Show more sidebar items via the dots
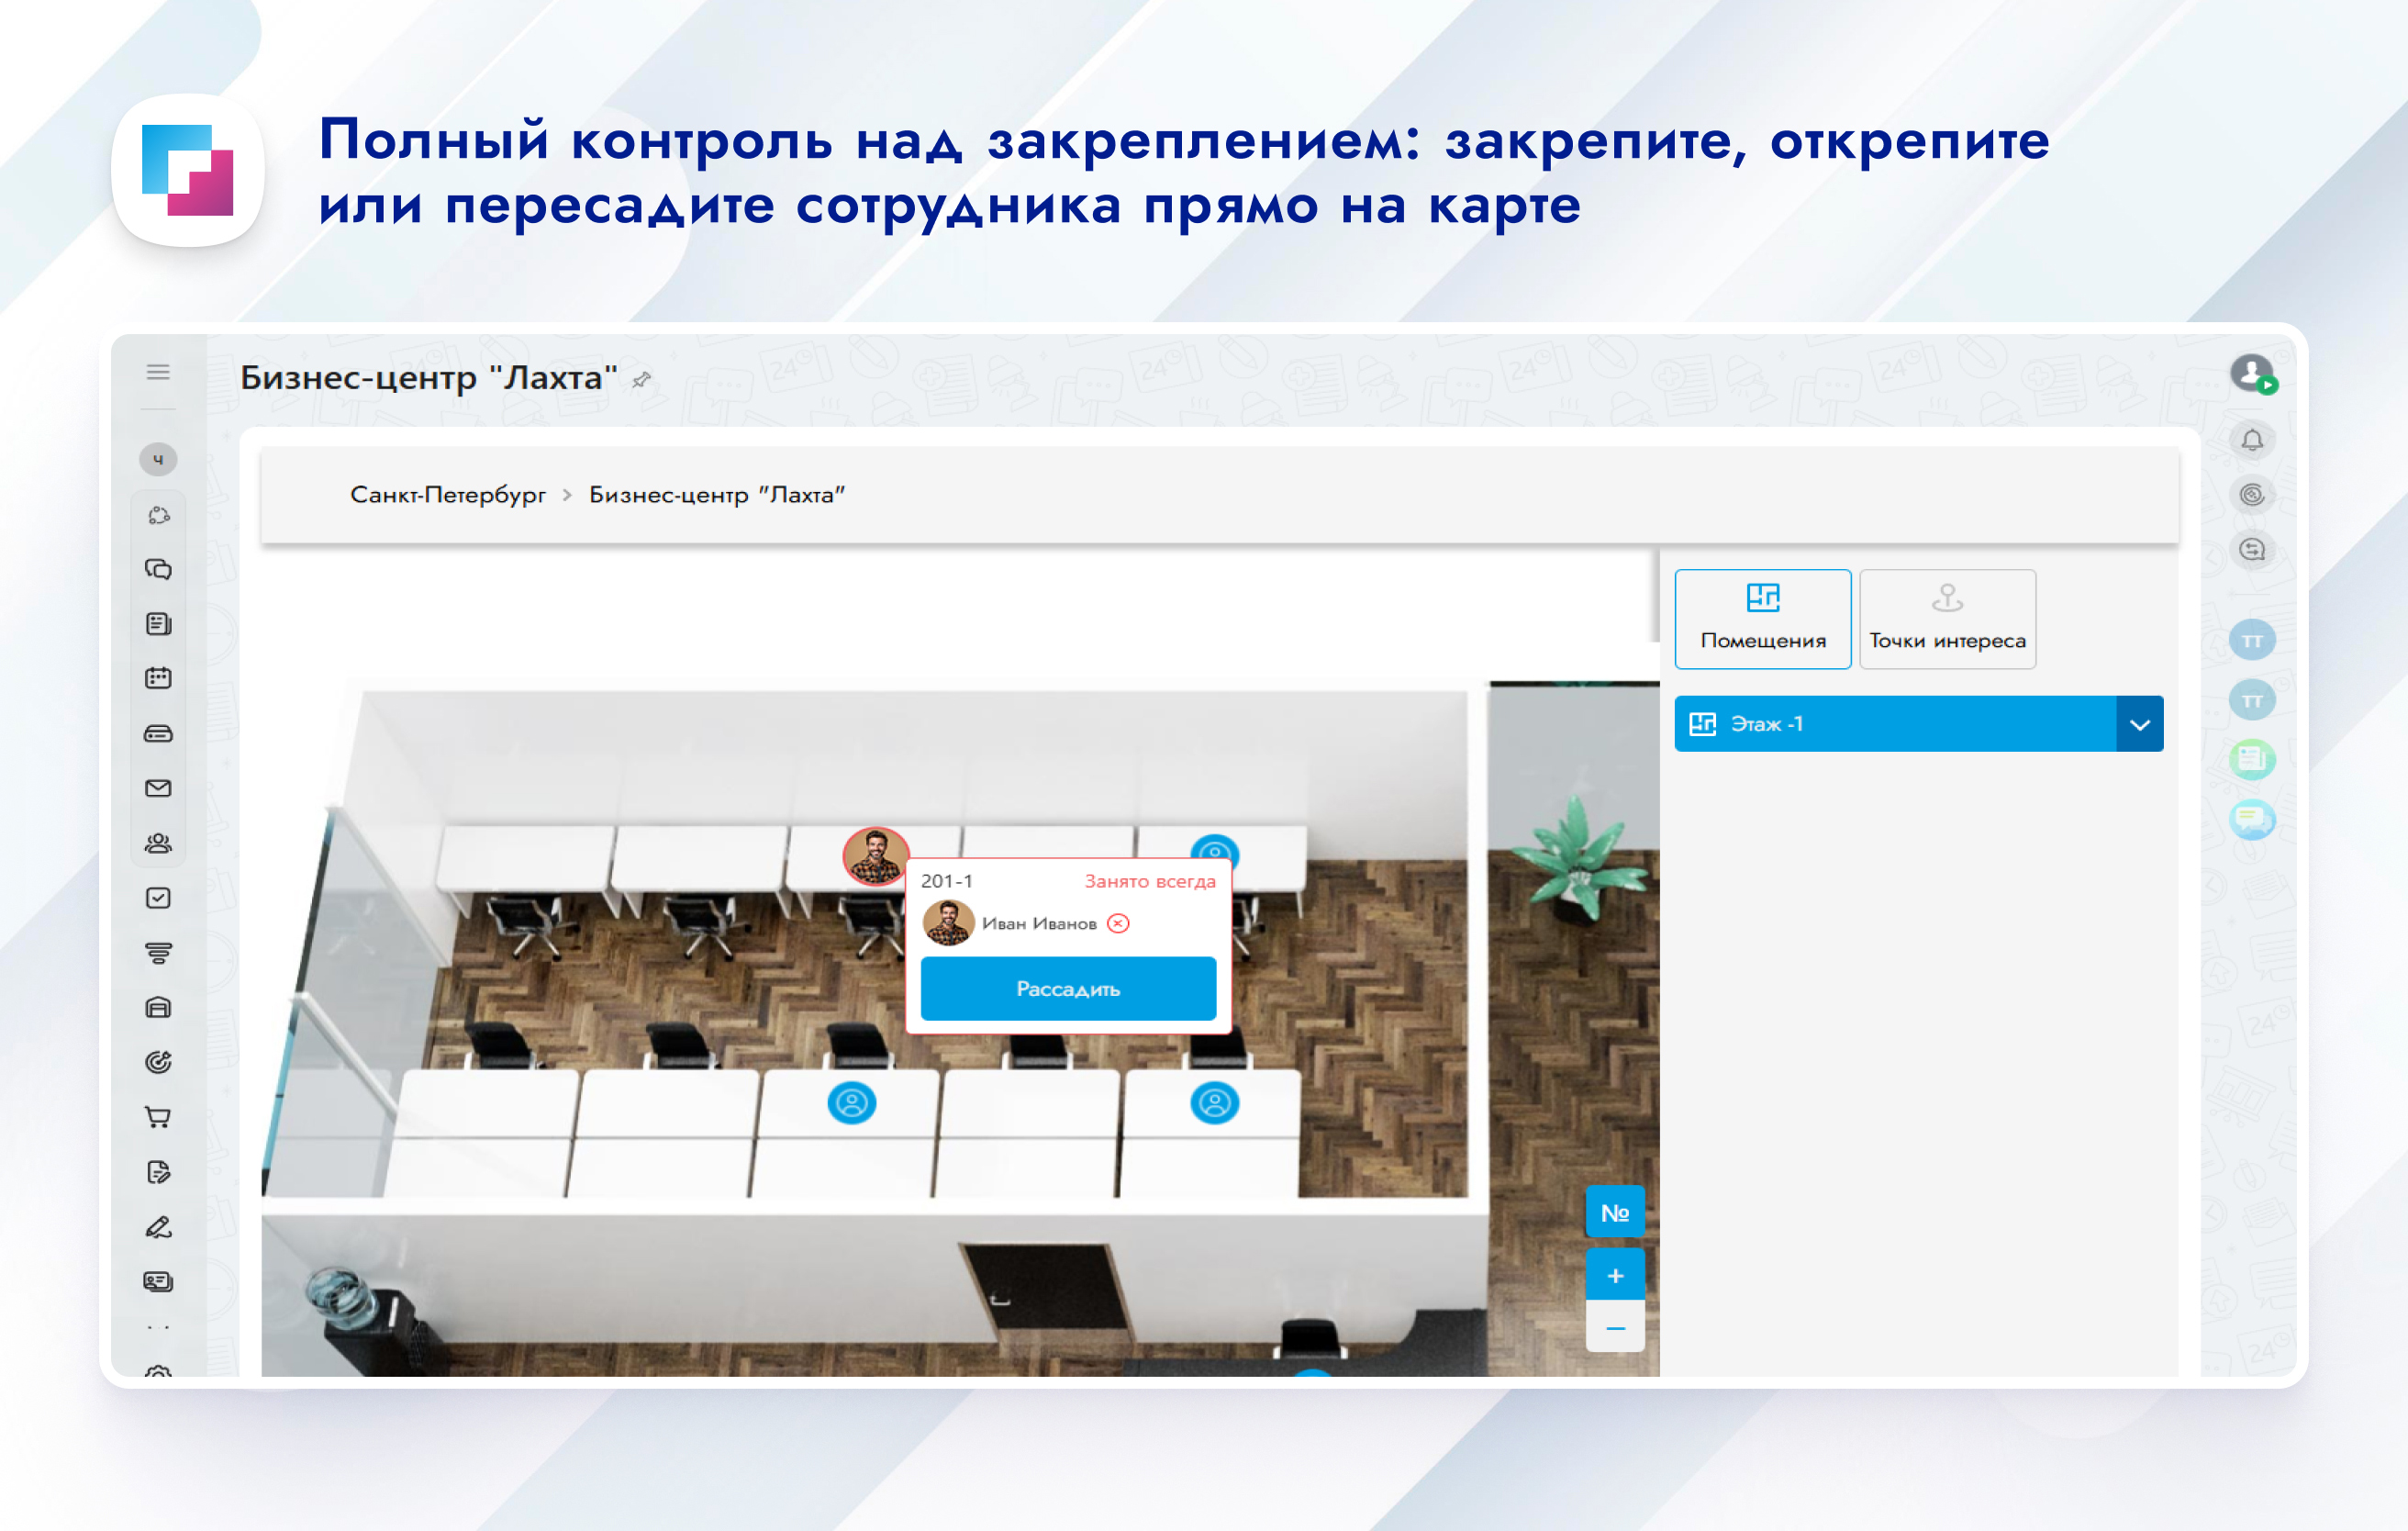Screen dimensions: 2408x1531 click(x=158, y=1328)
